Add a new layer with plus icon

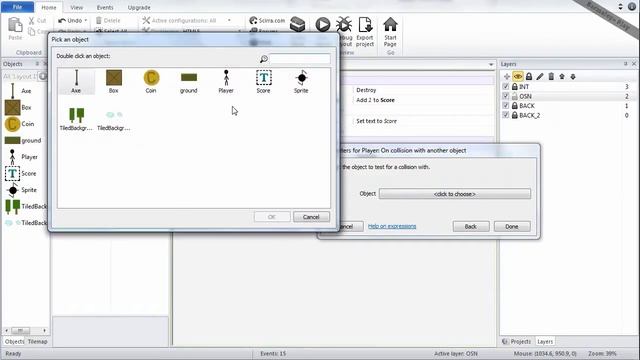[507, 76]
